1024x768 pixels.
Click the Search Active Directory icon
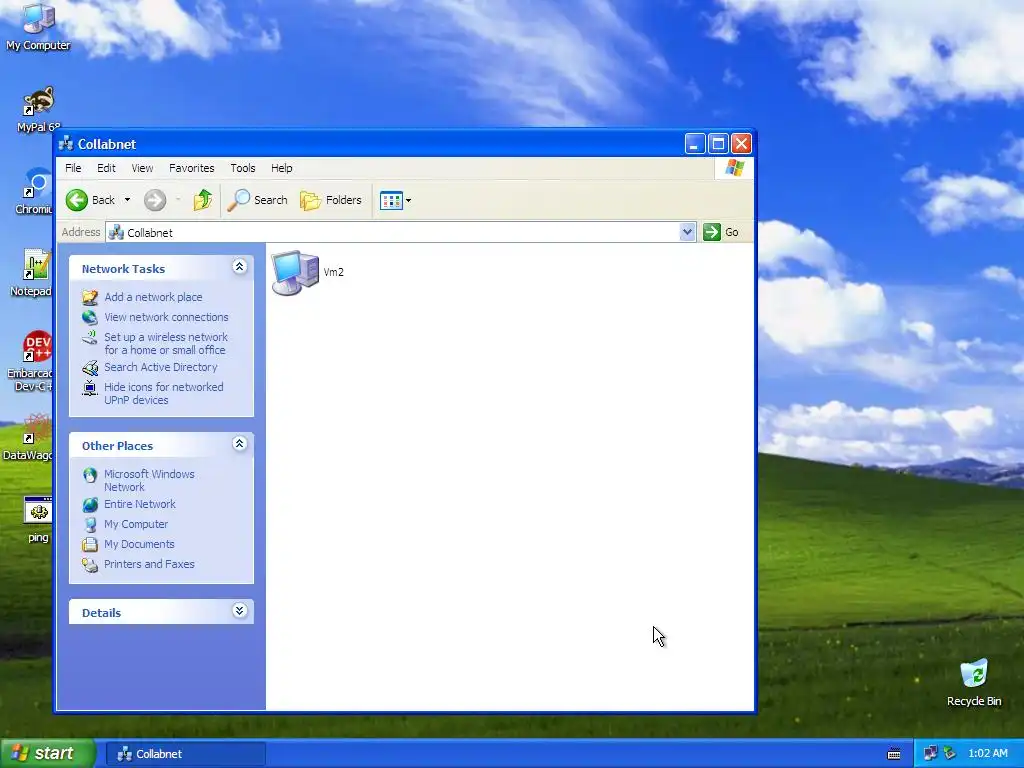tap(89, 368)
